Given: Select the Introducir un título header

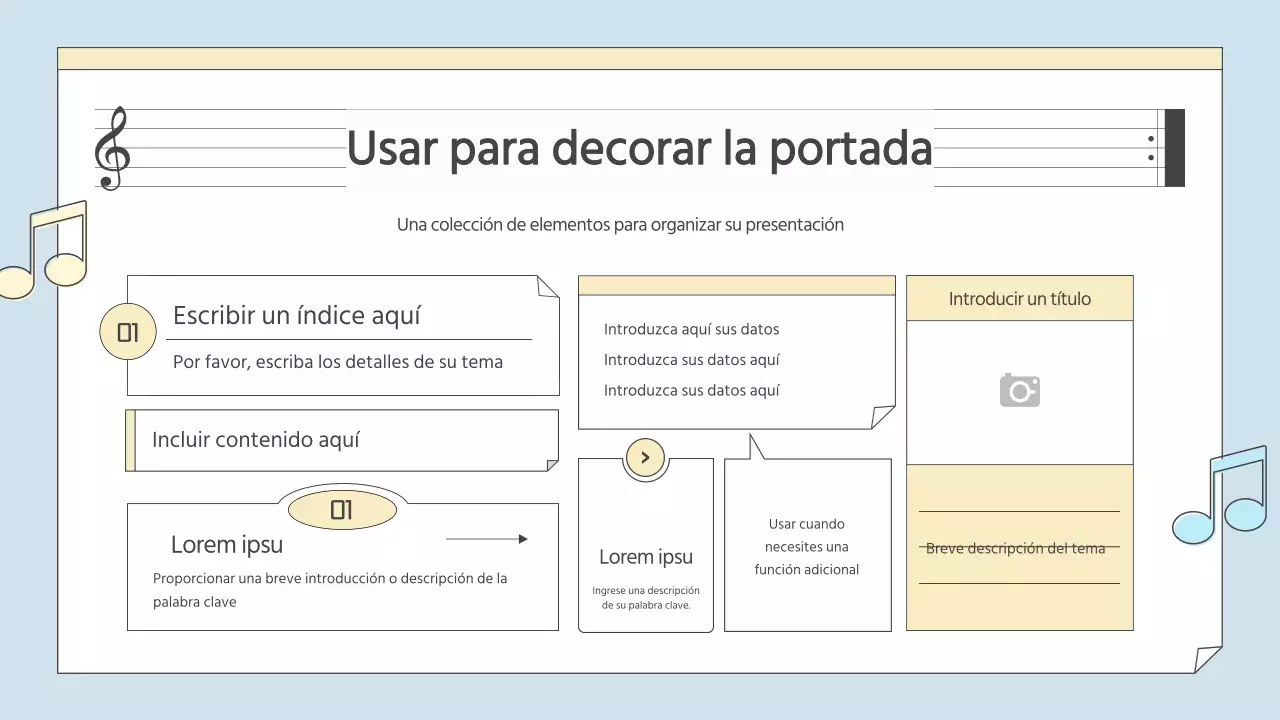Looking at the screenshot, I should 1019,297.
